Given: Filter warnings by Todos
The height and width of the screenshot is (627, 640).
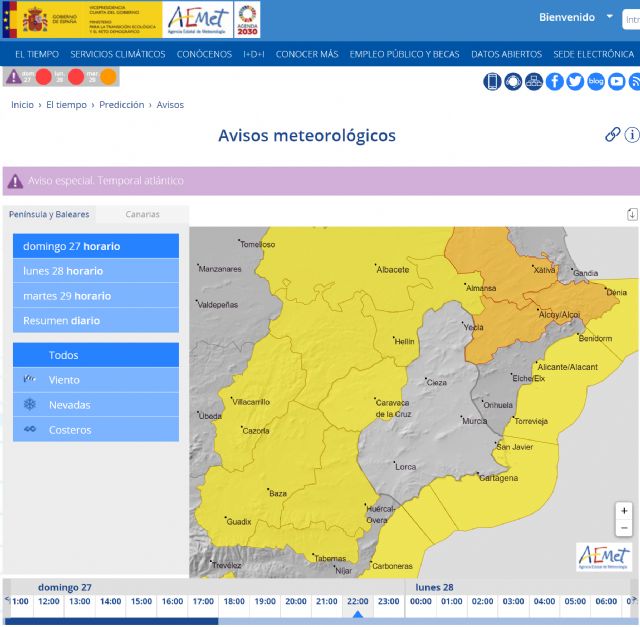Looking at the screenshot, I should pyautogui.click(x=96, y=355).
